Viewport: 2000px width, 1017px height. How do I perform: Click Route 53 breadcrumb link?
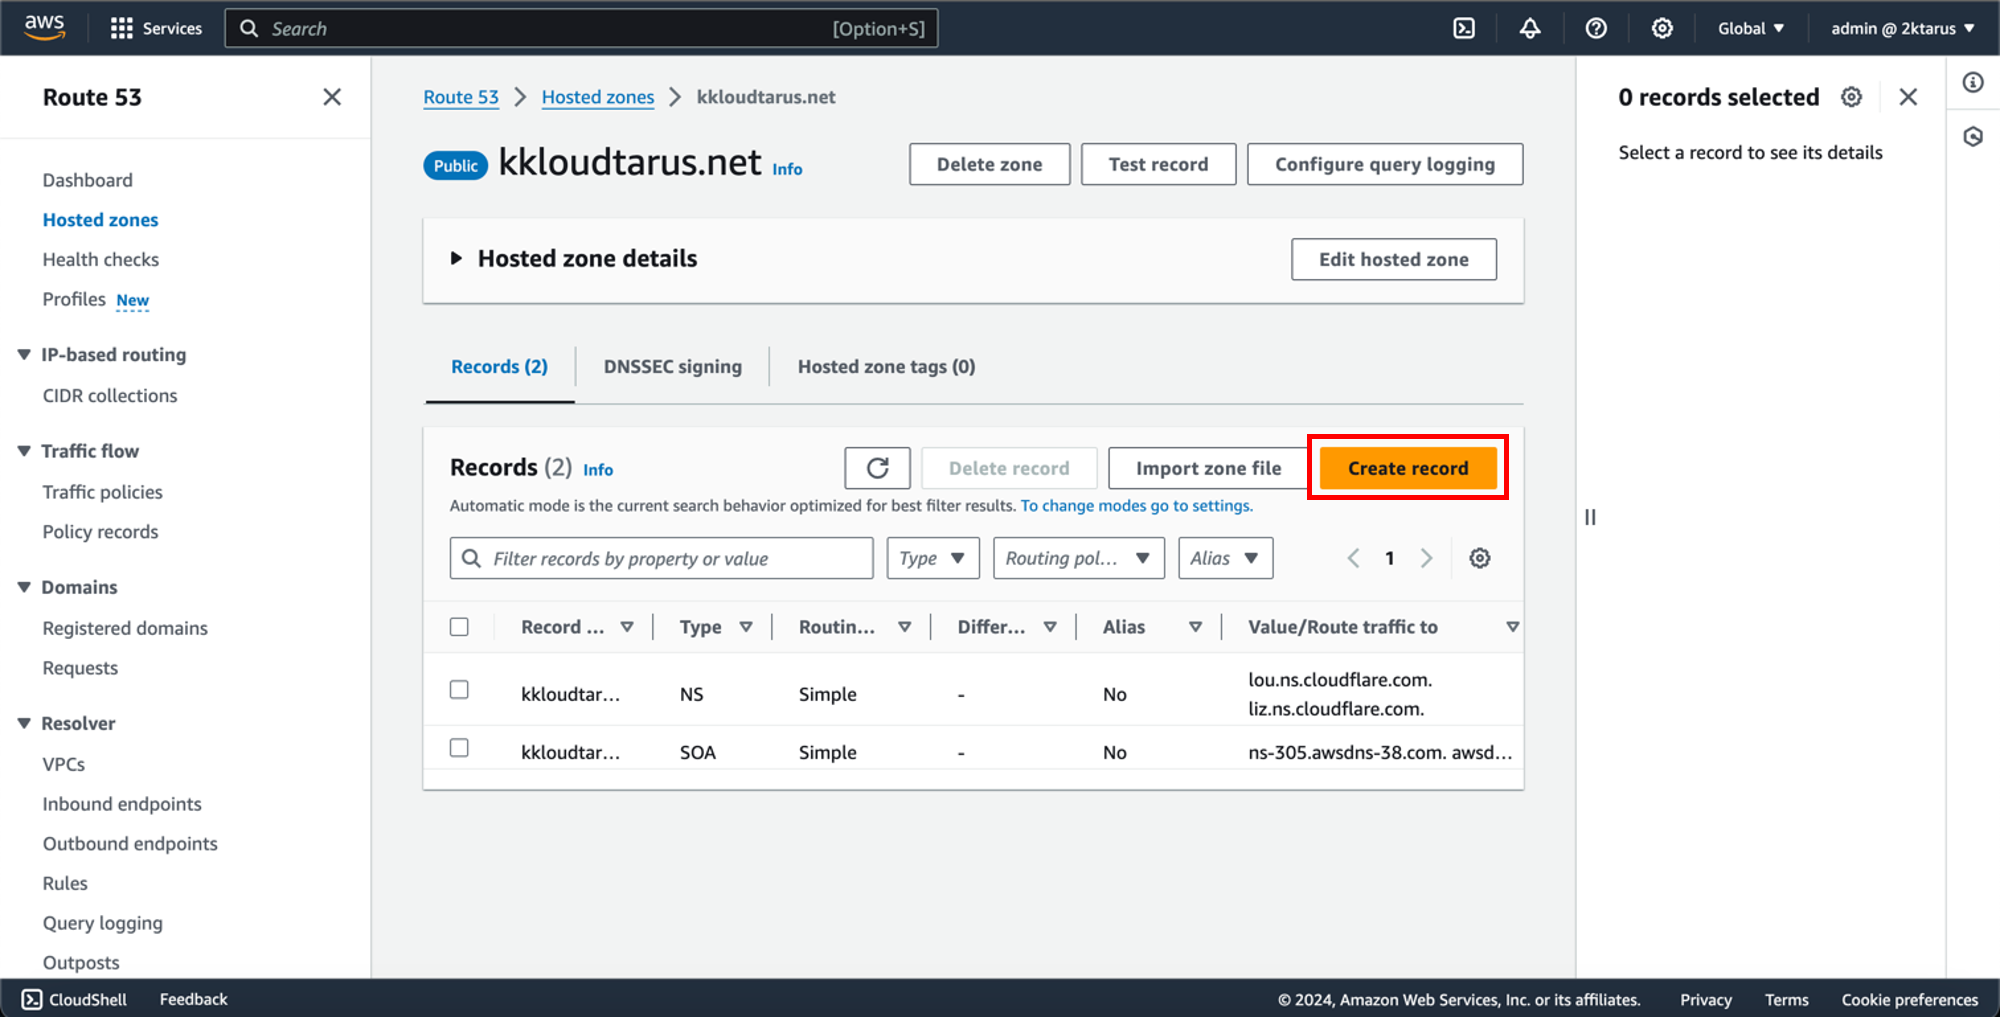point(461,97)
